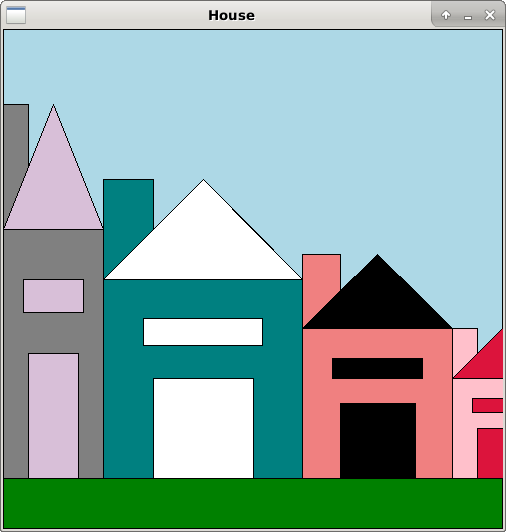Close the House window
This screenshot has width=506, height=532.
click(x=490, y=15)
